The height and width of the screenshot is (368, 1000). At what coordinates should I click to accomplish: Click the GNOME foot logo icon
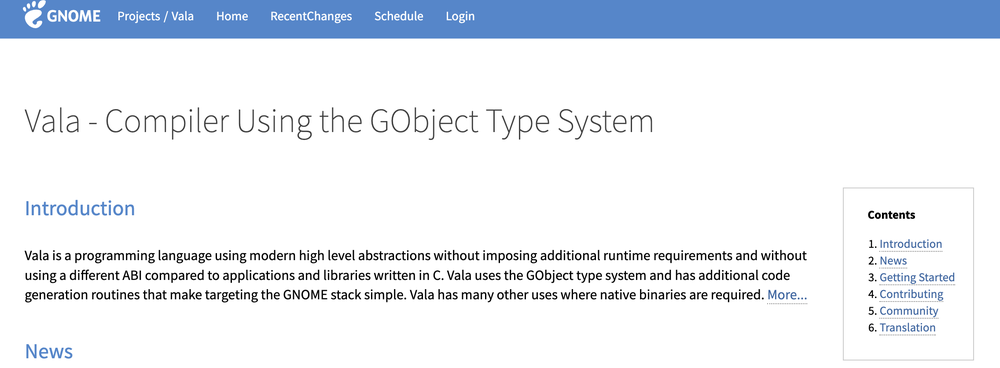click(34, 14)
